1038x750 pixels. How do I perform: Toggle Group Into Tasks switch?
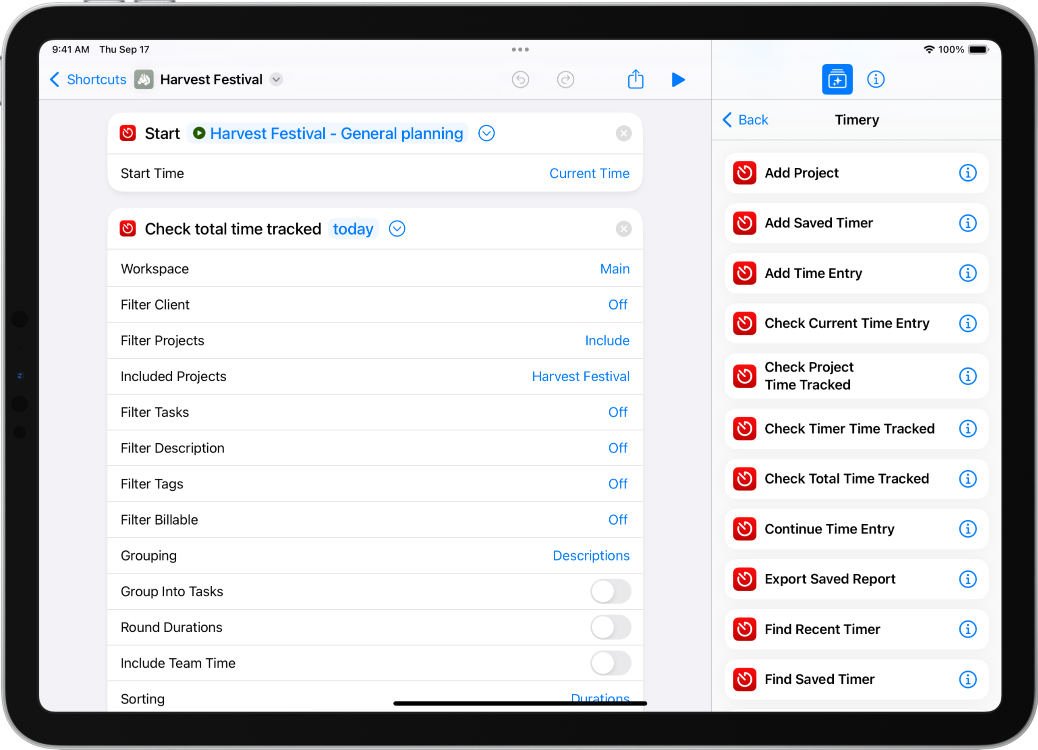click(610, 591)
